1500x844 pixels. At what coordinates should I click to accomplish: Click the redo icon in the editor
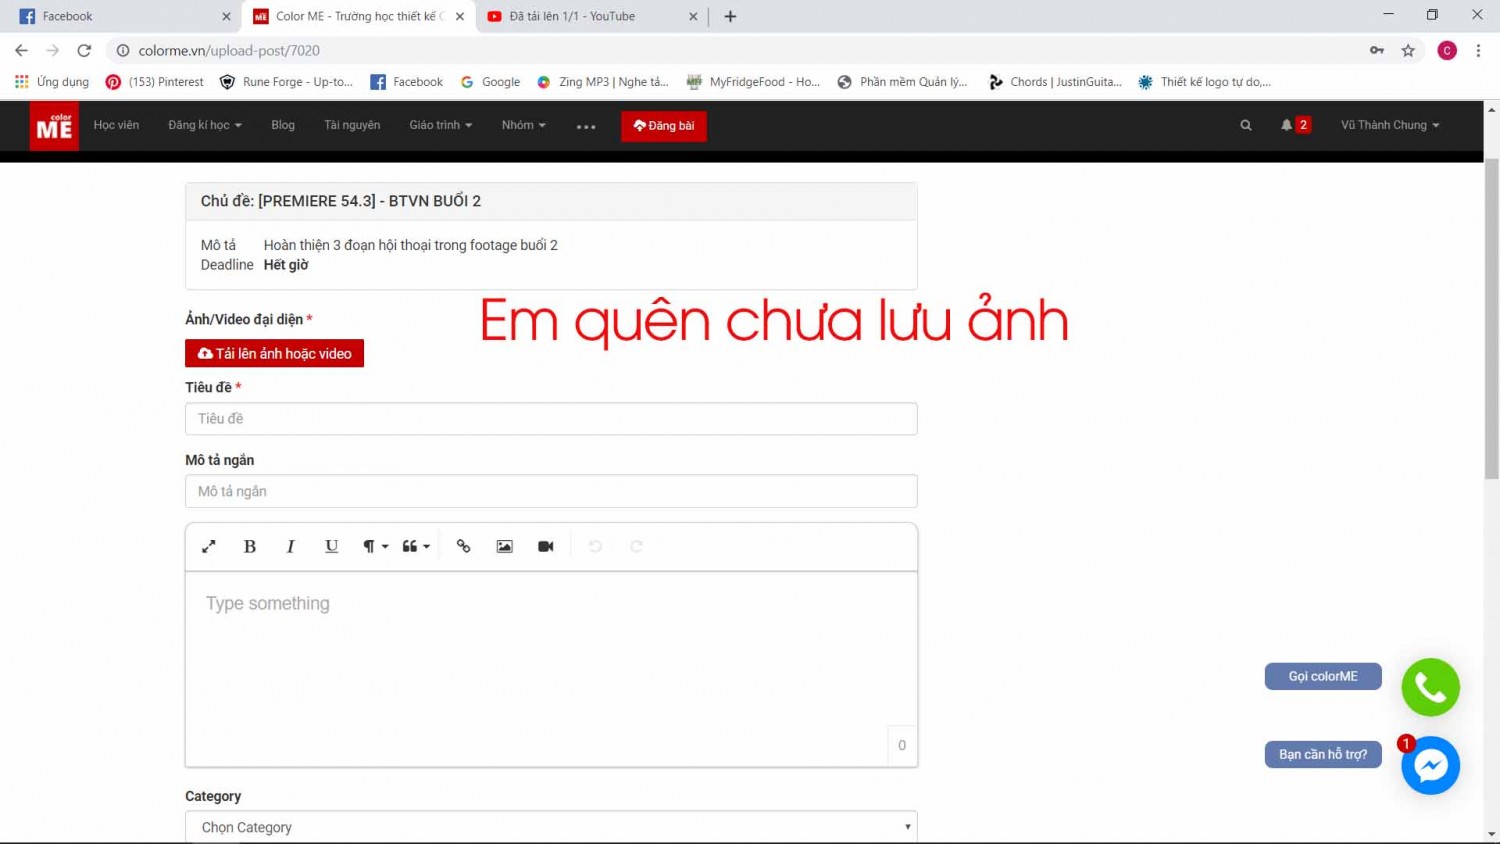(636, 546)
